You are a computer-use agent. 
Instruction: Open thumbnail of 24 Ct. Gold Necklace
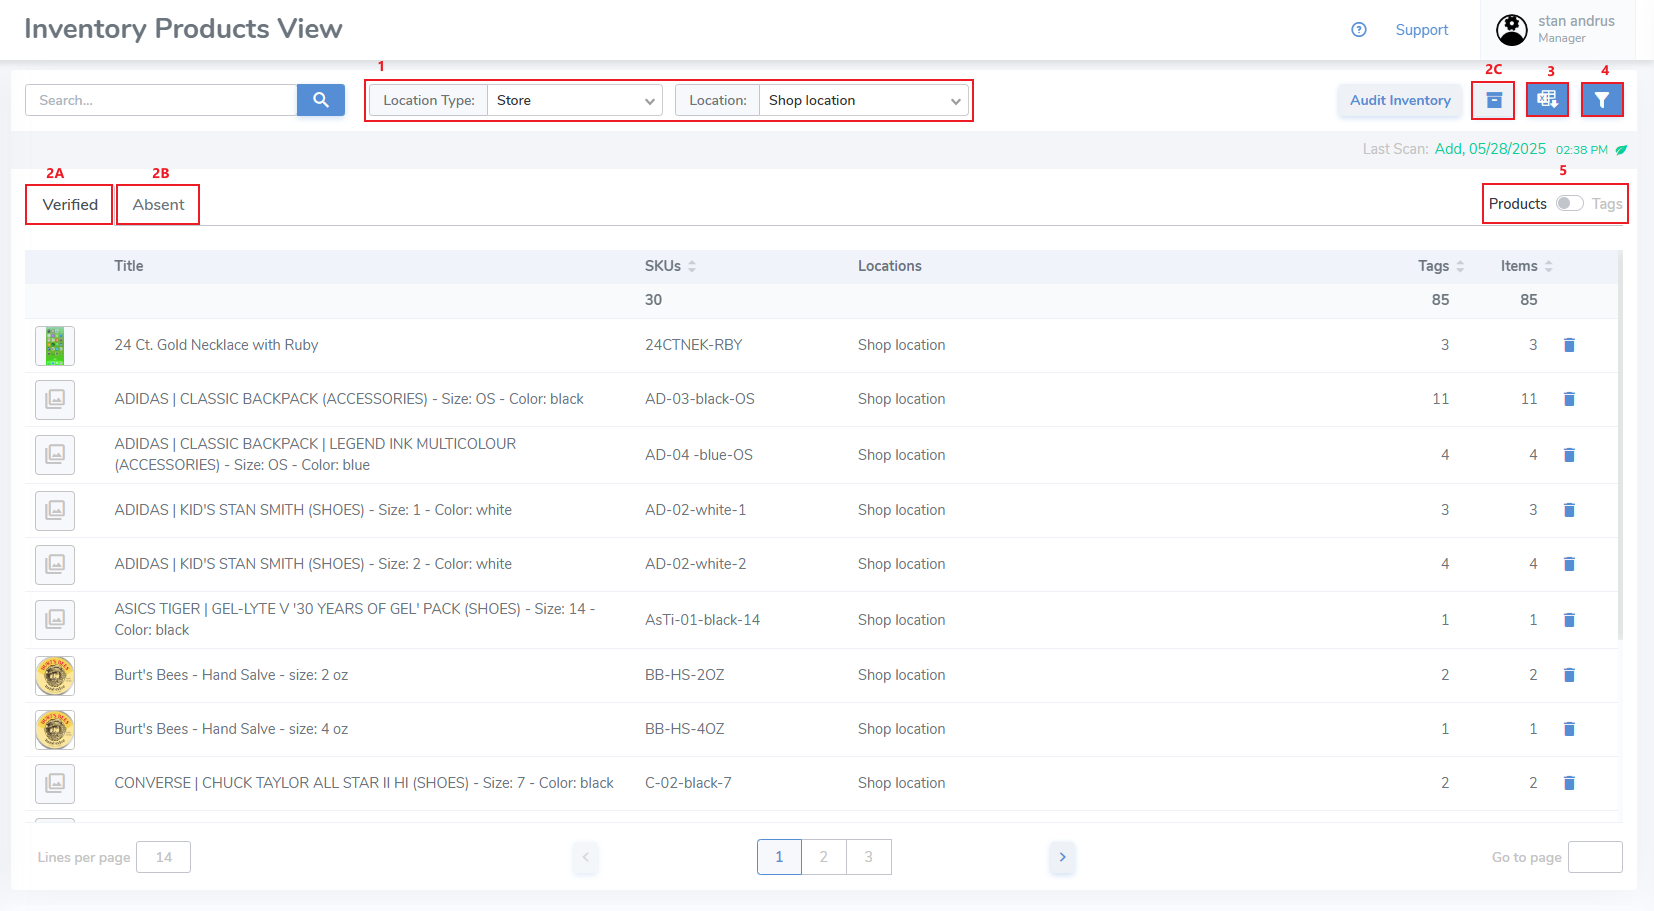[55, 346]
